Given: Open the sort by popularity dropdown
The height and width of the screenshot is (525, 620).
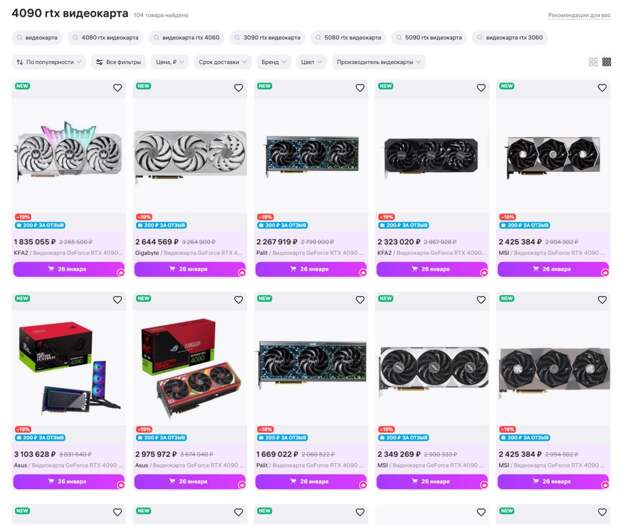Looking at the screenshot, I should point(49,62).
